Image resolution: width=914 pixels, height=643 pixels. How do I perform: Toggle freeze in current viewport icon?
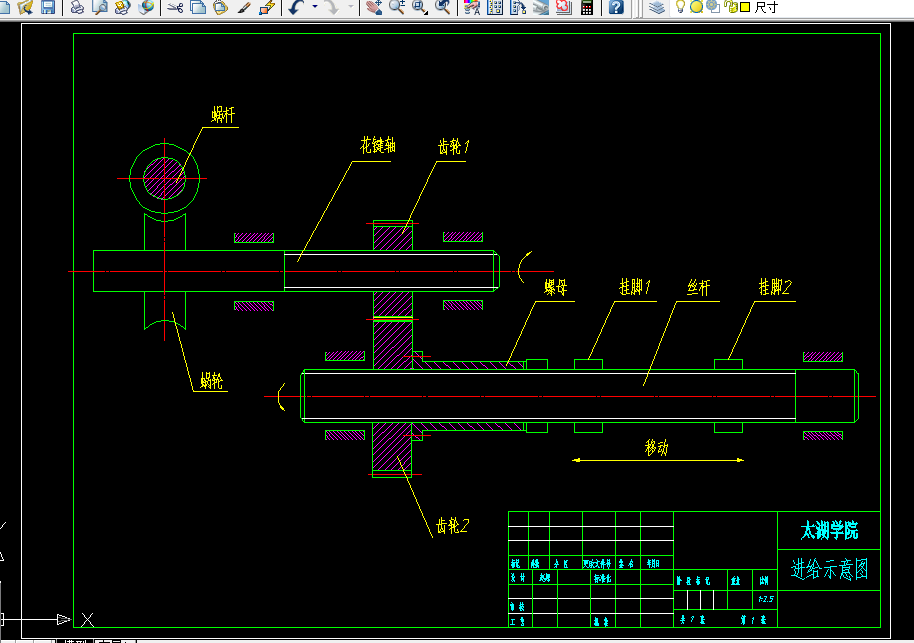point(713,7)
